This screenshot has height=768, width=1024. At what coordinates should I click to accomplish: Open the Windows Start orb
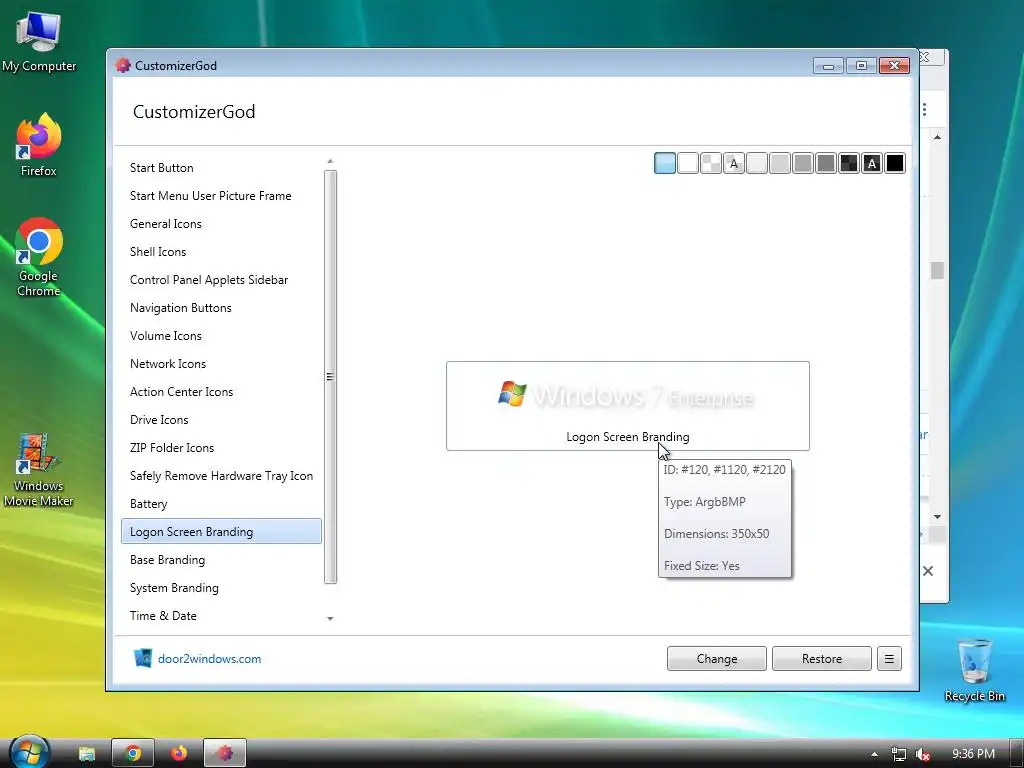pyautogui.click(x=29, y=752)
